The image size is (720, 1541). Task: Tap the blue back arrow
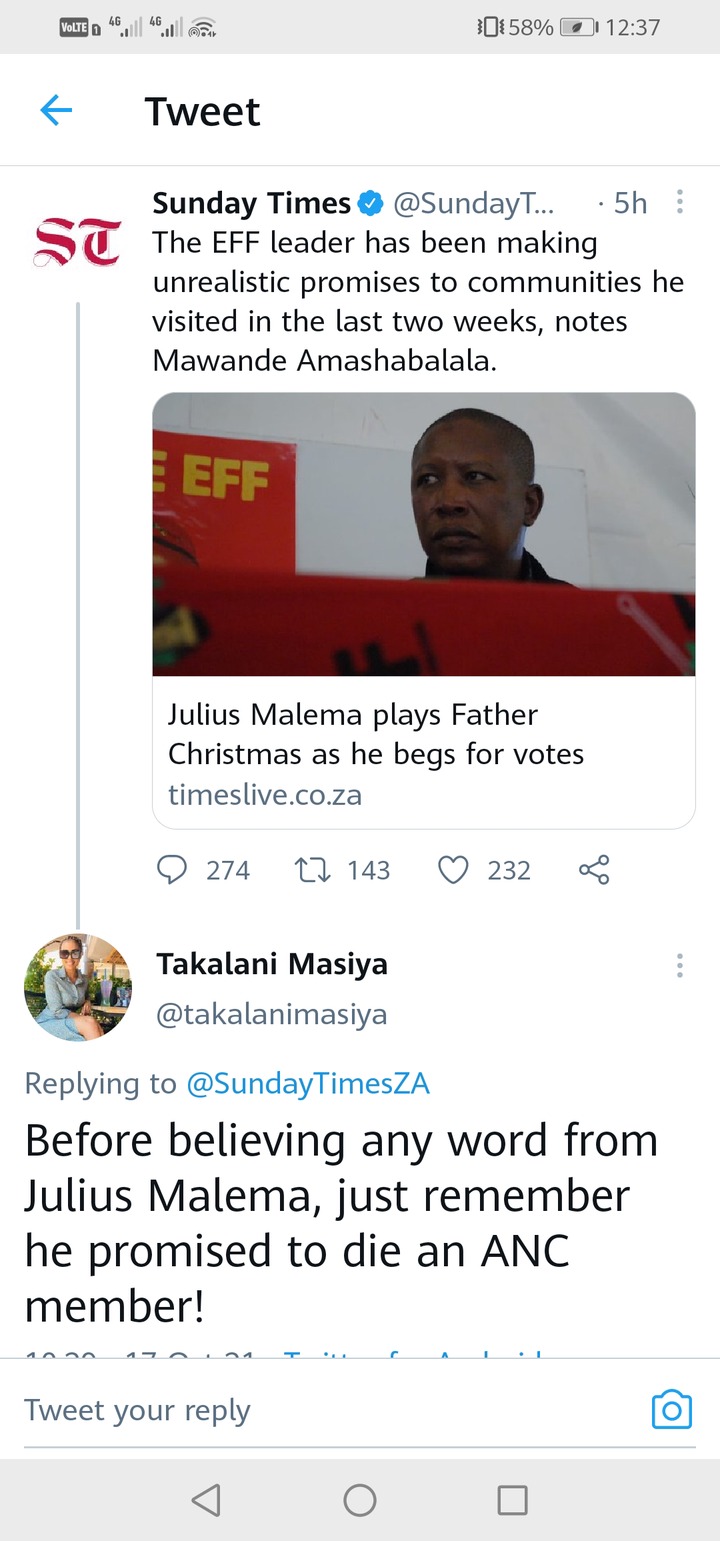(56, 111)
